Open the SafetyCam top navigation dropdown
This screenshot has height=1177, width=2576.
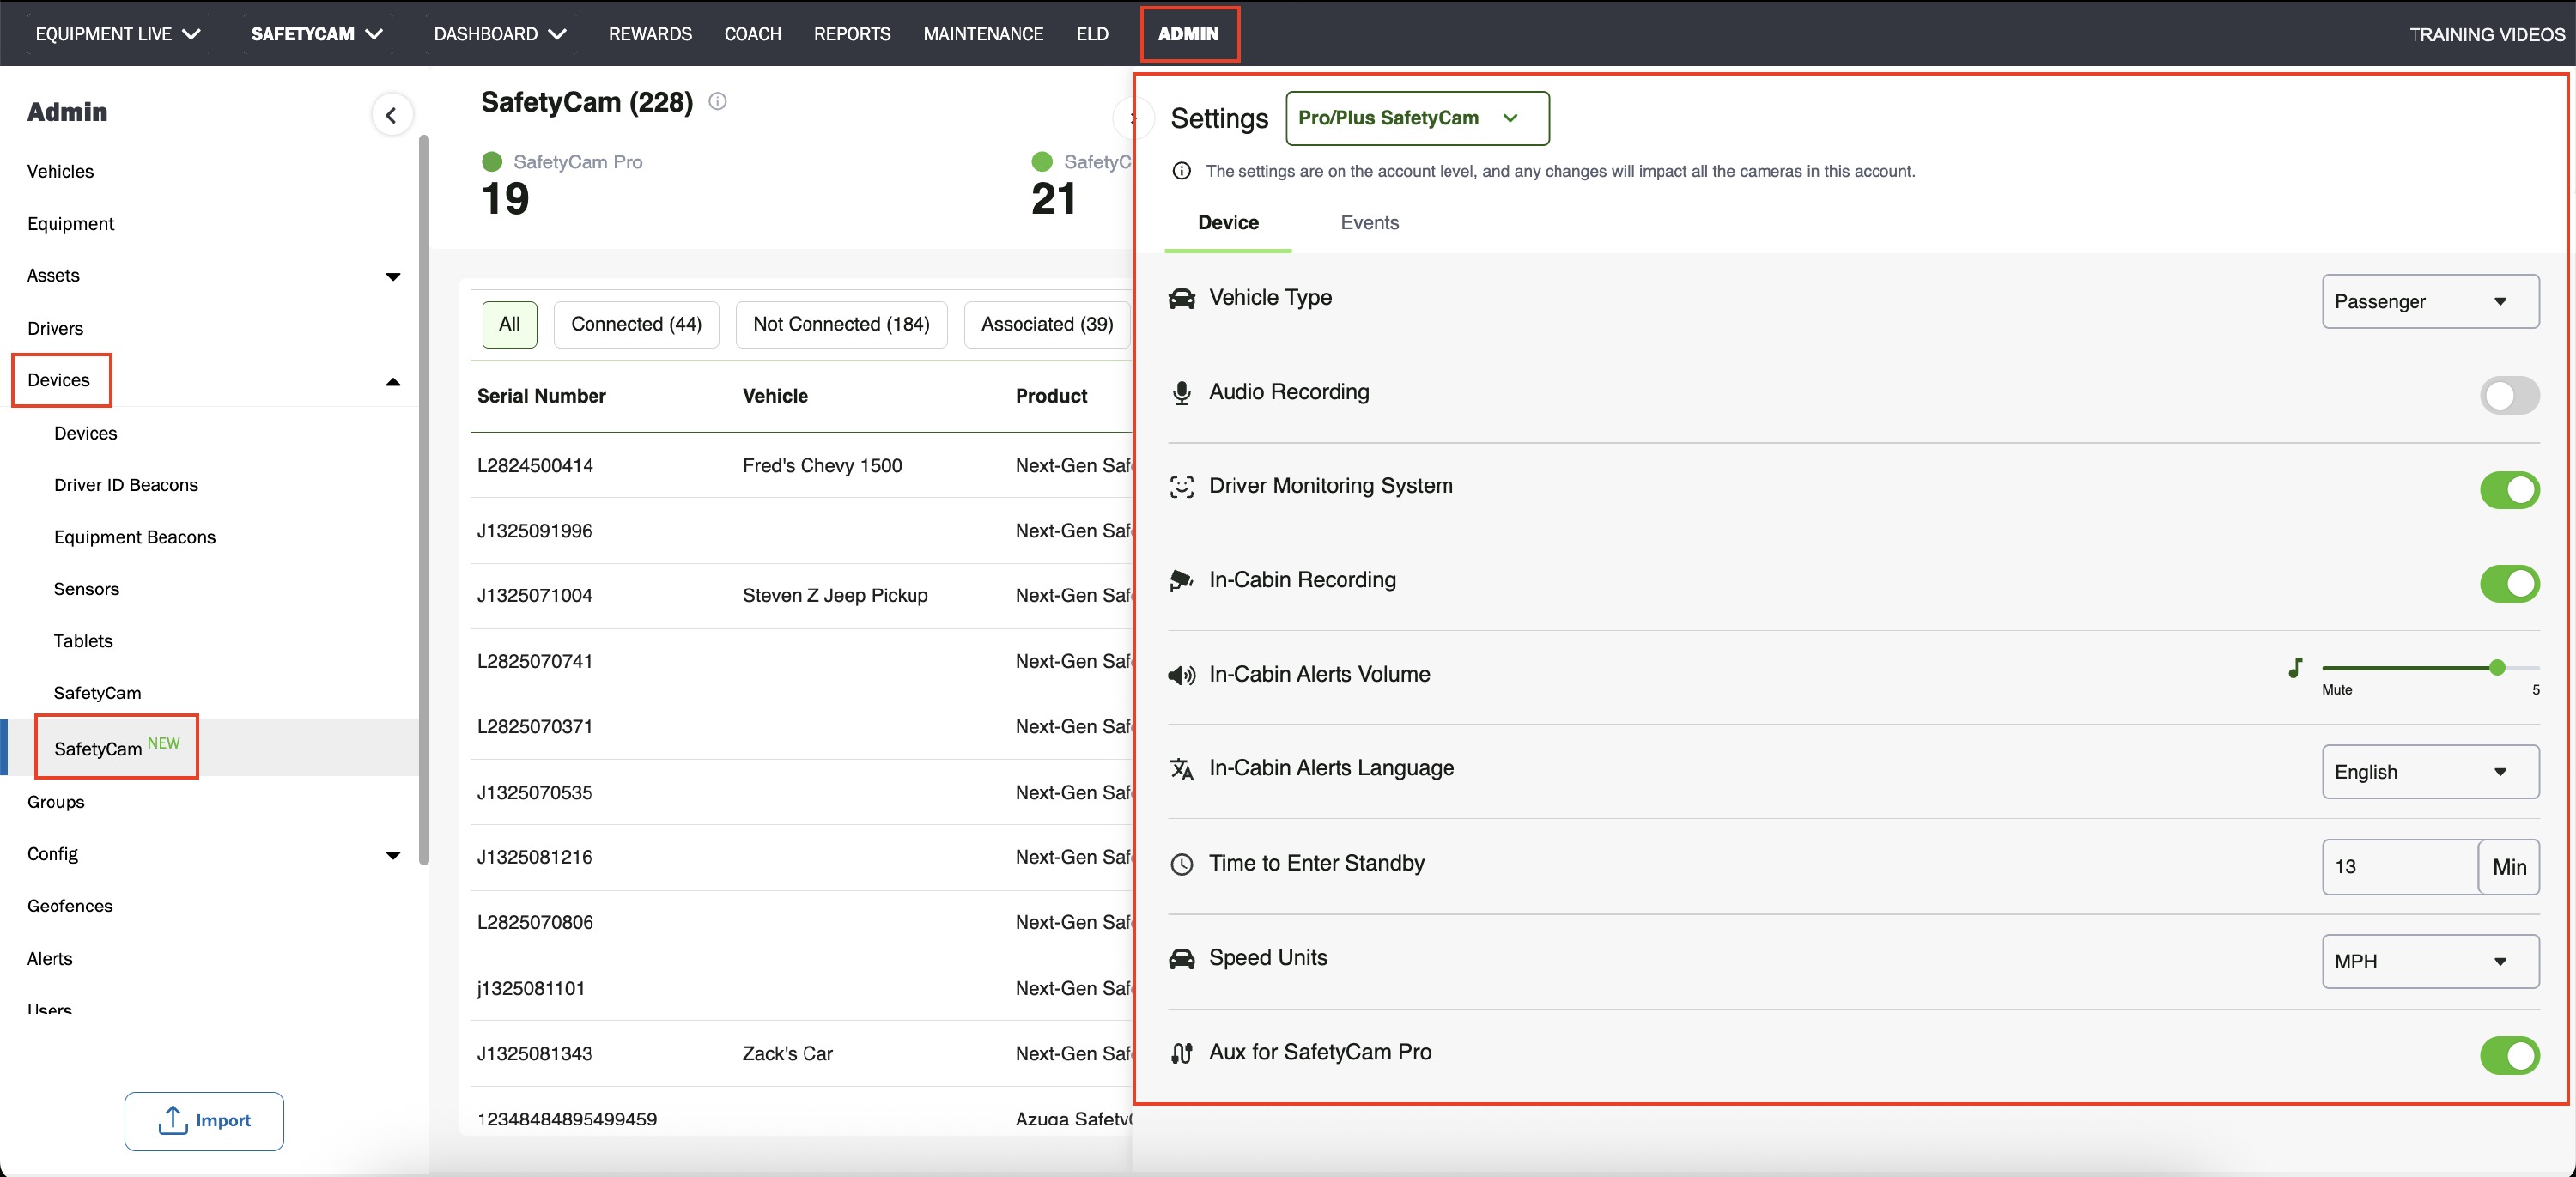(317, 34)
